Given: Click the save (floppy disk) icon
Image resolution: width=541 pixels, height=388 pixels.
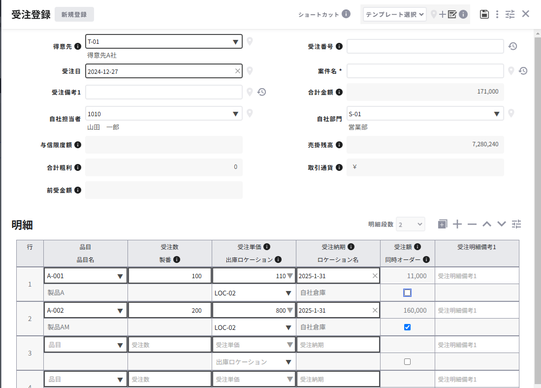Looking at the screenshot, I should (484, 14).
